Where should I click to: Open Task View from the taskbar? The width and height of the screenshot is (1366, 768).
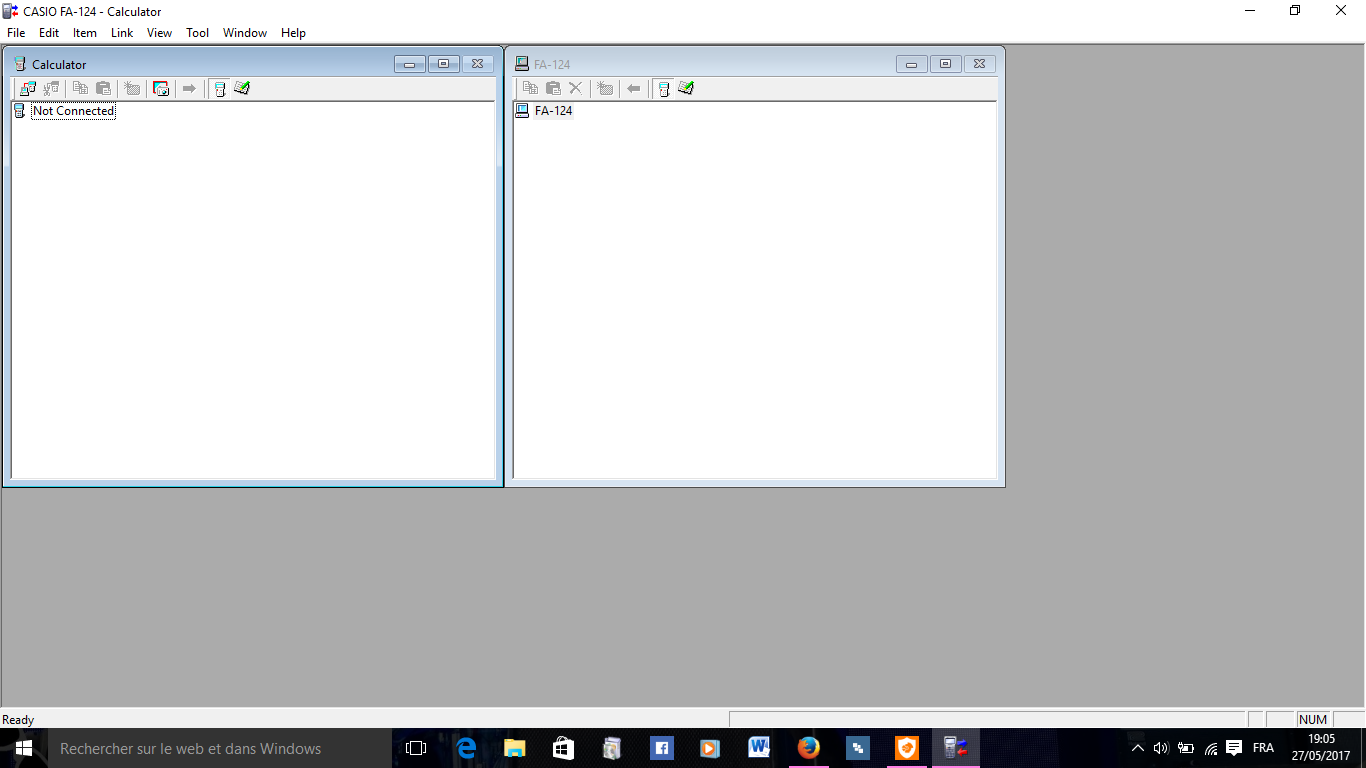click(416, 748)
